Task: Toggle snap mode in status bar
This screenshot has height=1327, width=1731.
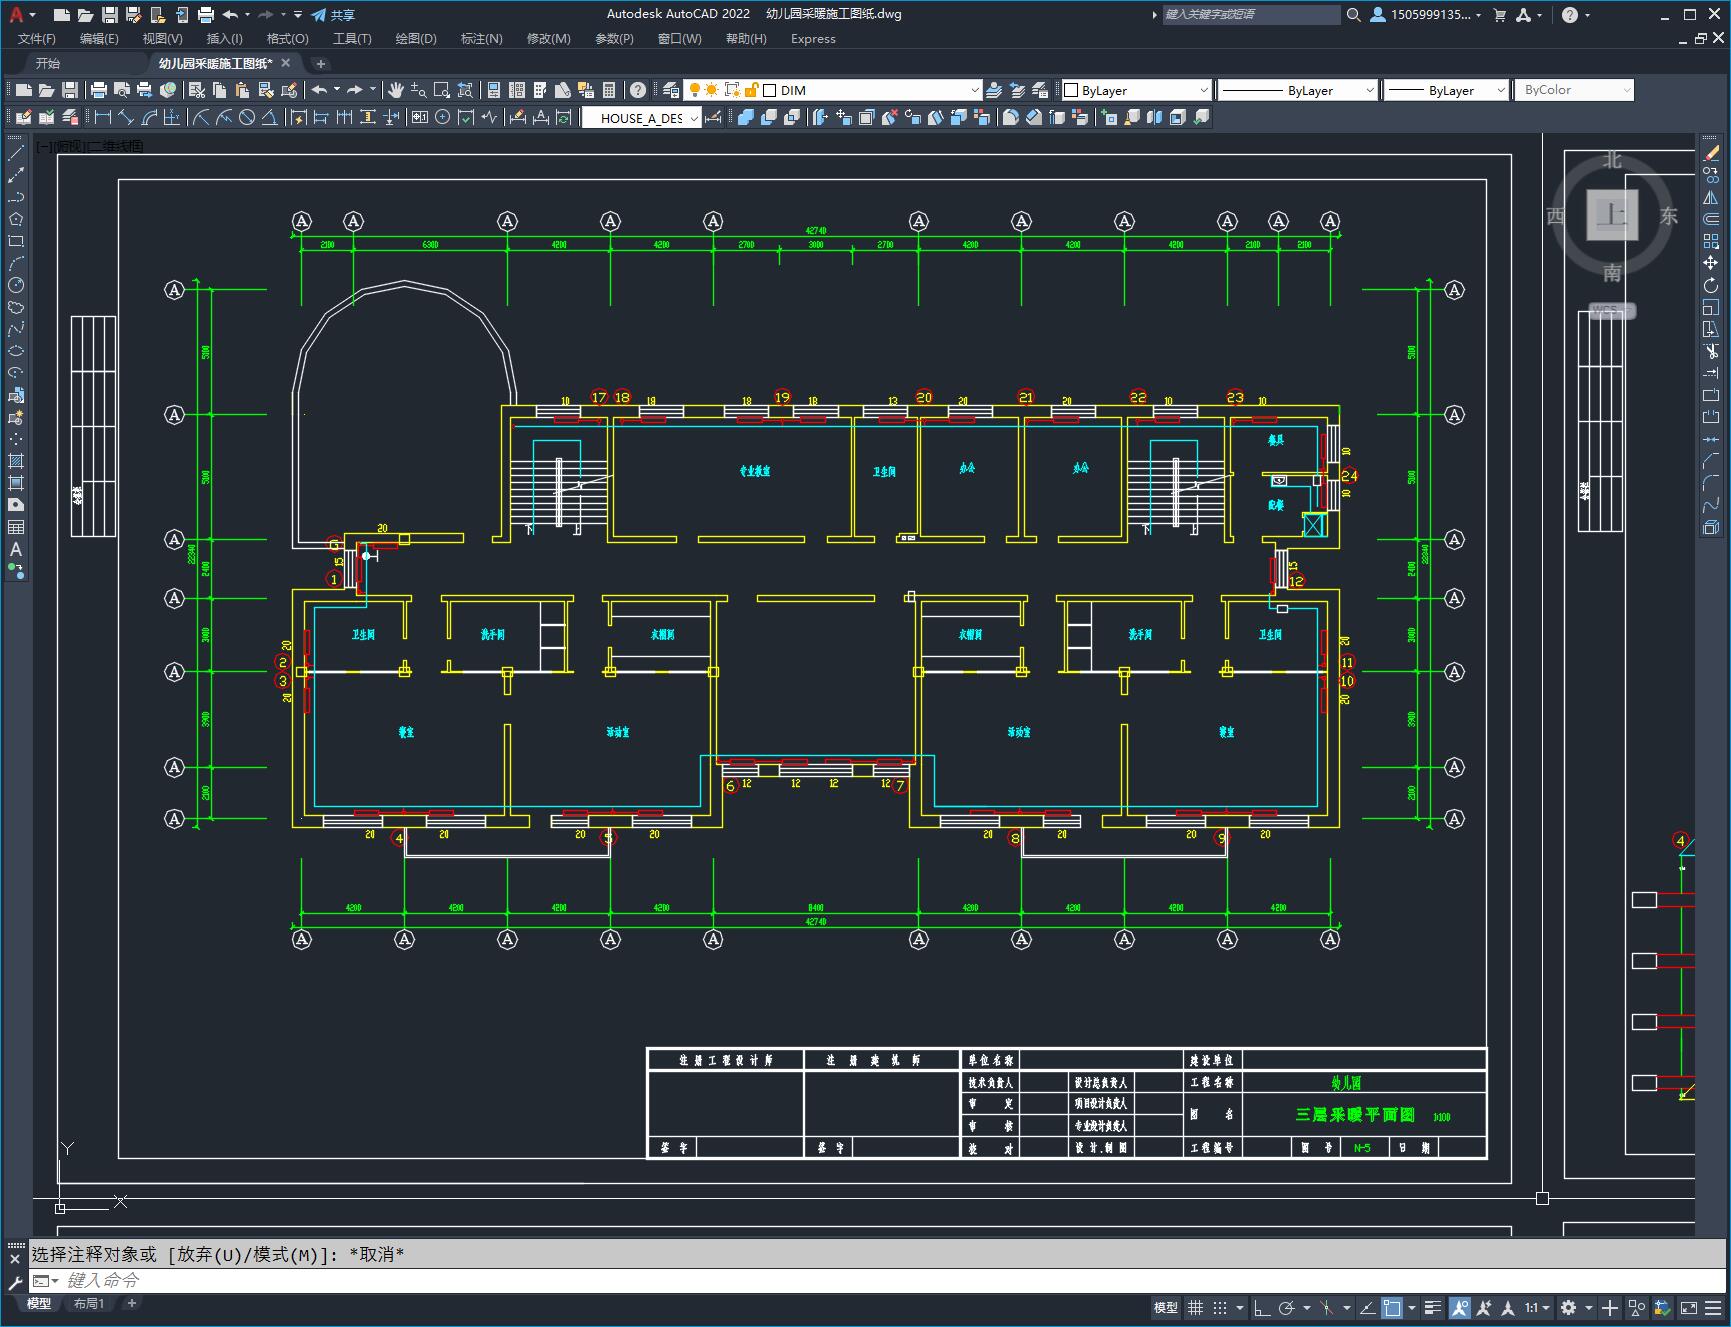Action: point(1219,1307)
